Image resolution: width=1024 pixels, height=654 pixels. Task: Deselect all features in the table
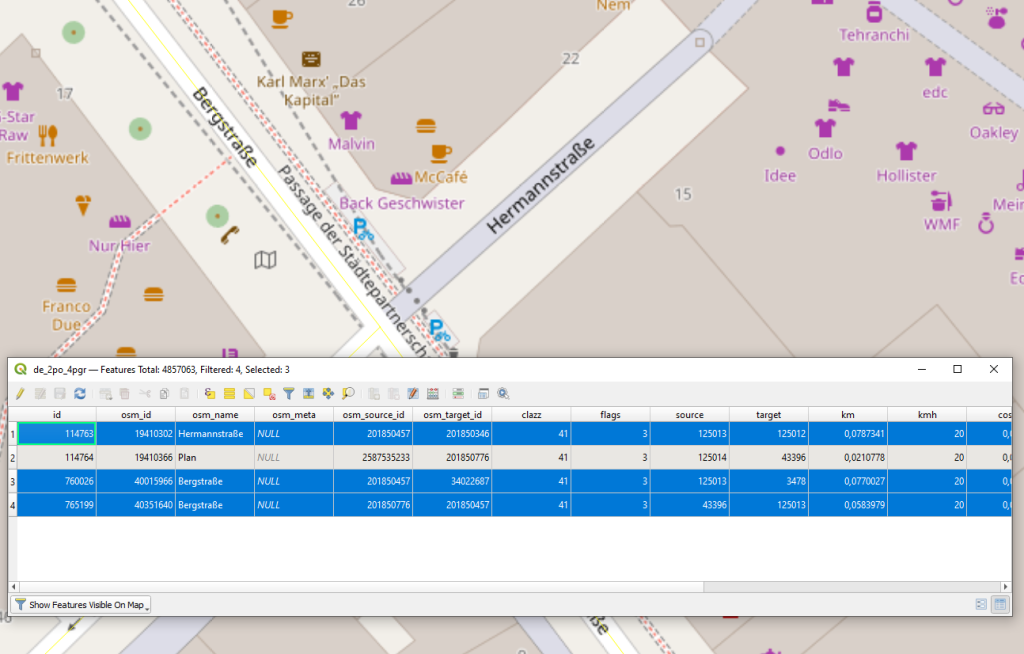coord(269,394)
